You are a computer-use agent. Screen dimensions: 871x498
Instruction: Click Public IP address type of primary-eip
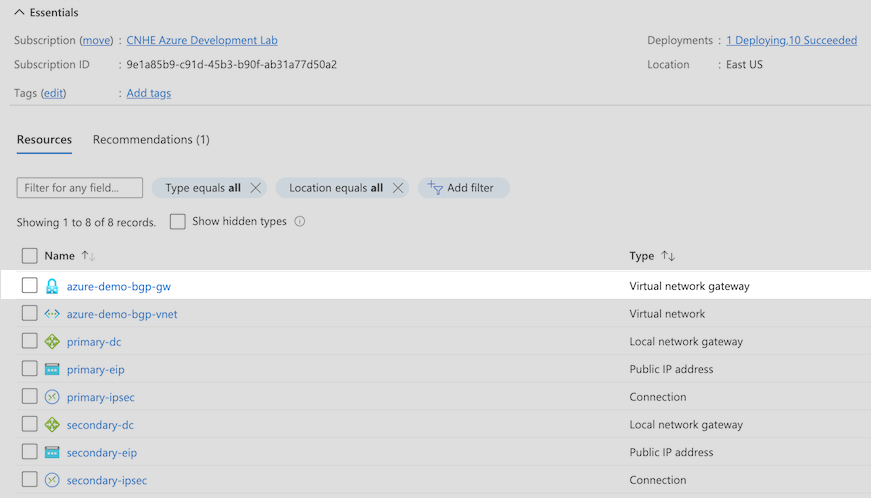click(671, 369)
